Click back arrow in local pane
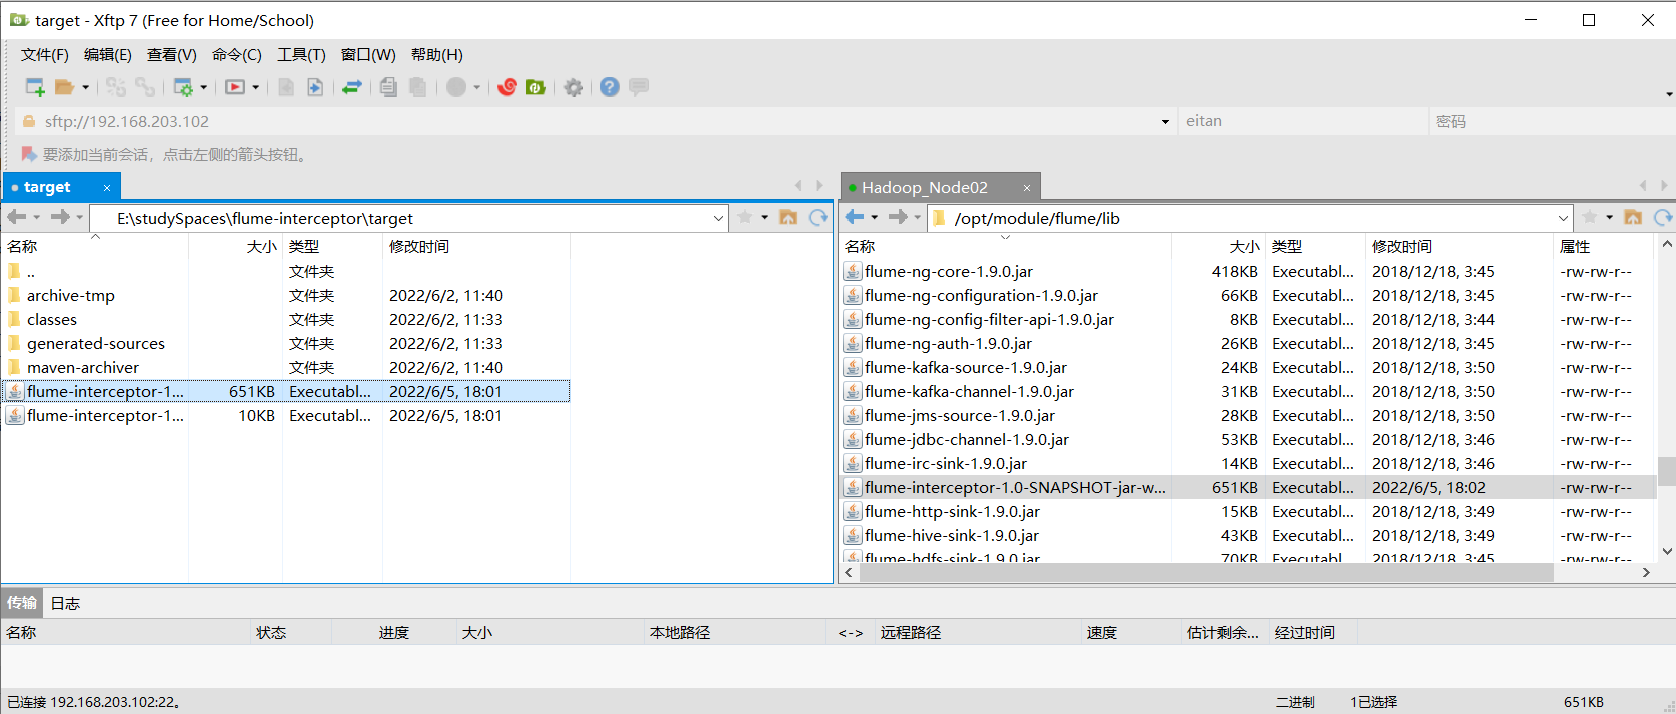The image size is (1676, 714). (x=17, y=217)
